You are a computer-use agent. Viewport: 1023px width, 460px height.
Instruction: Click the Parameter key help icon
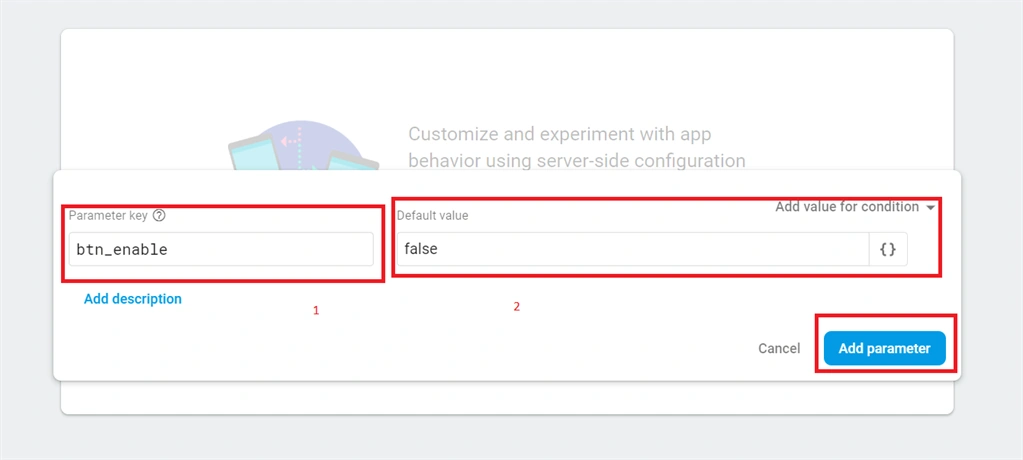click(x=159, y=215)
